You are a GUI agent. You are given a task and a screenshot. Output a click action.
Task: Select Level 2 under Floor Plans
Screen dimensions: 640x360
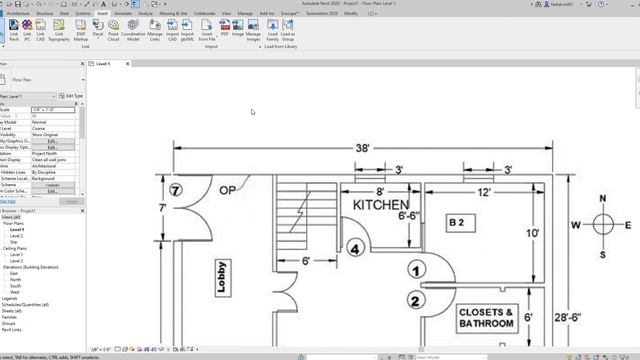(x=16, y=236)
